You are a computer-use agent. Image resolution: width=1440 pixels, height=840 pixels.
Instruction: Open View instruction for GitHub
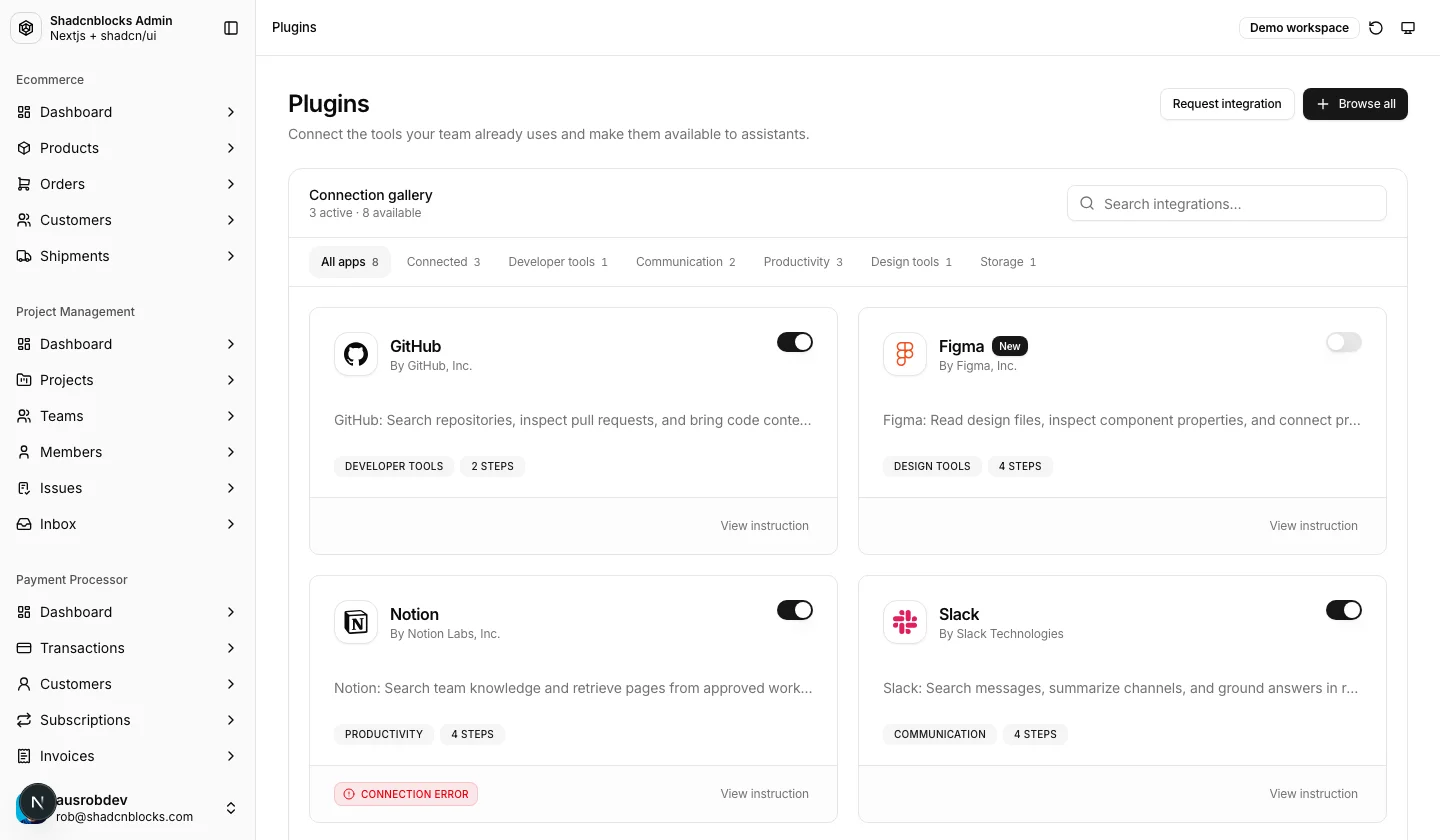click(x=765, y=526)
